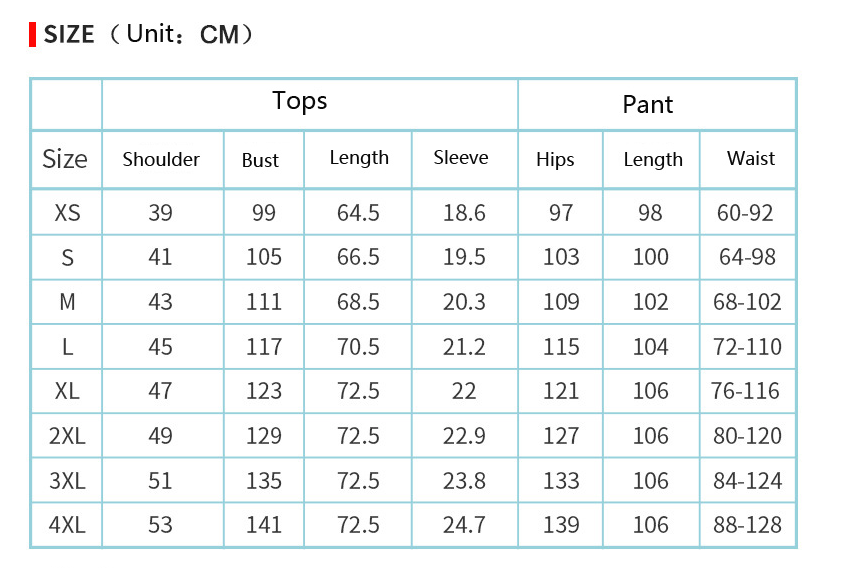The width and height of the screenshot is (853, 568).
Task: Select the Pant group header
Action: 648,105
